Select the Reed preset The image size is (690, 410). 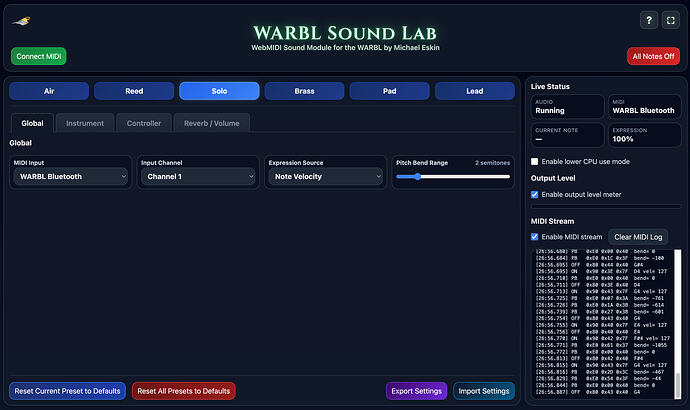pyautogui.click(x=134, y=91)
